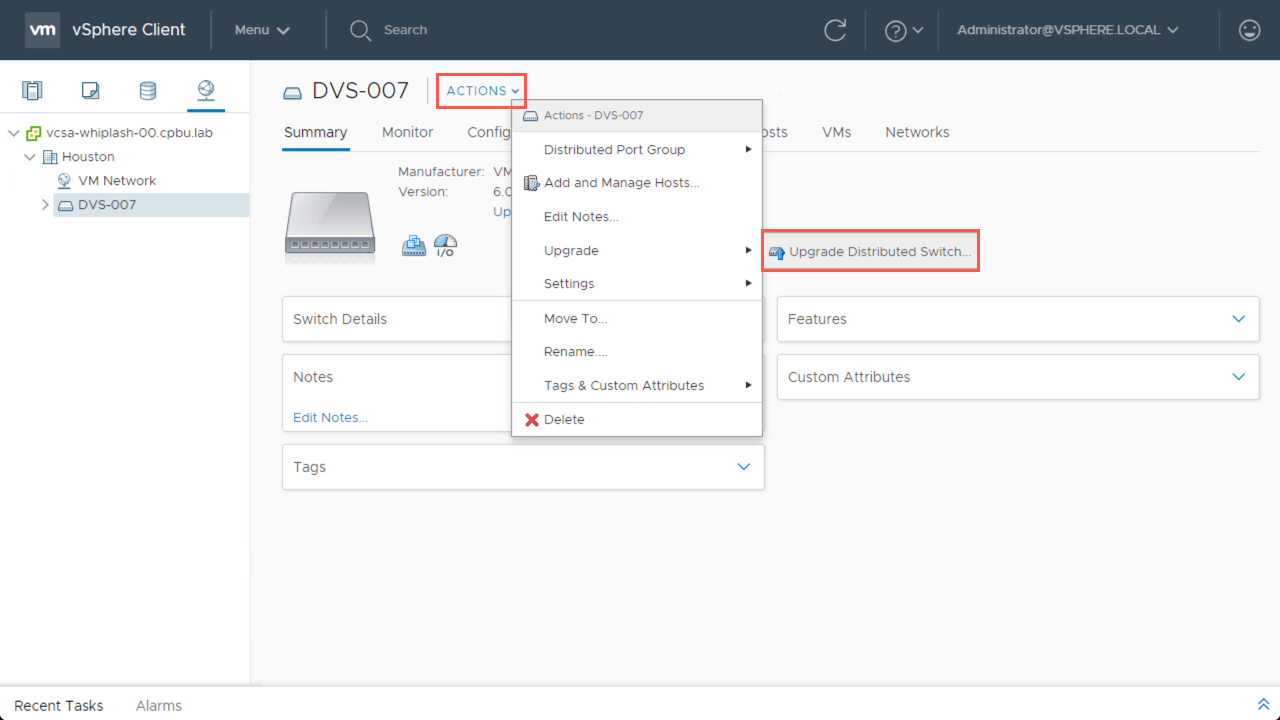
Task: Click the DVS-007 title switch icon
Action: 293,93
